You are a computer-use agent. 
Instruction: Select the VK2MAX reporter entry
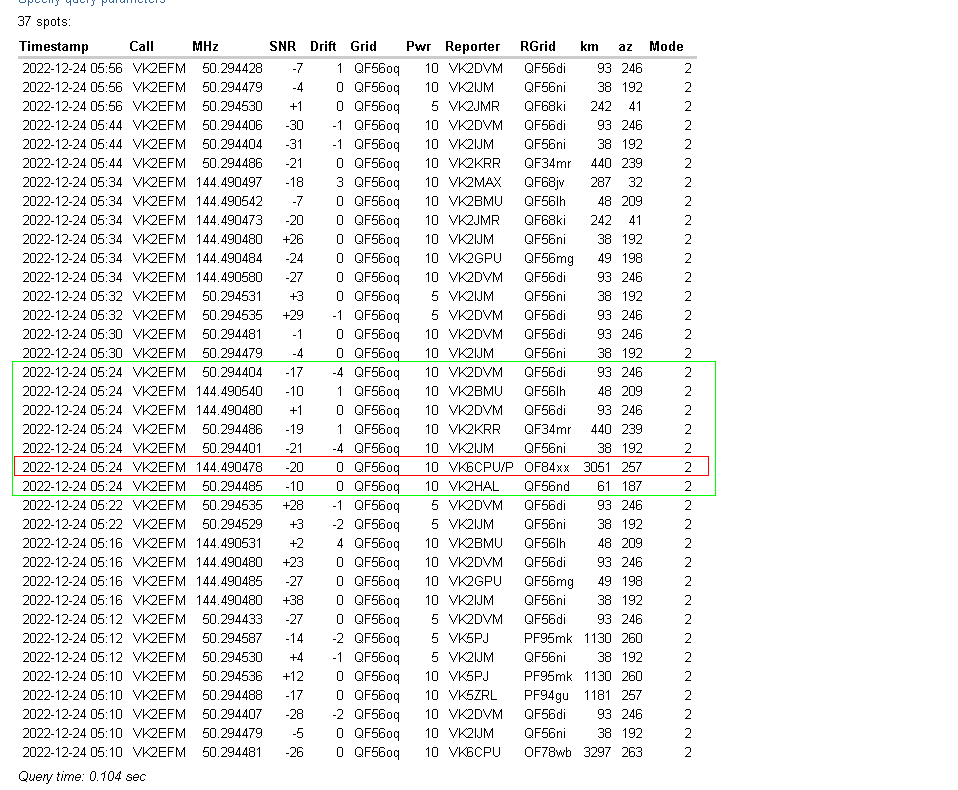[475, 182]
